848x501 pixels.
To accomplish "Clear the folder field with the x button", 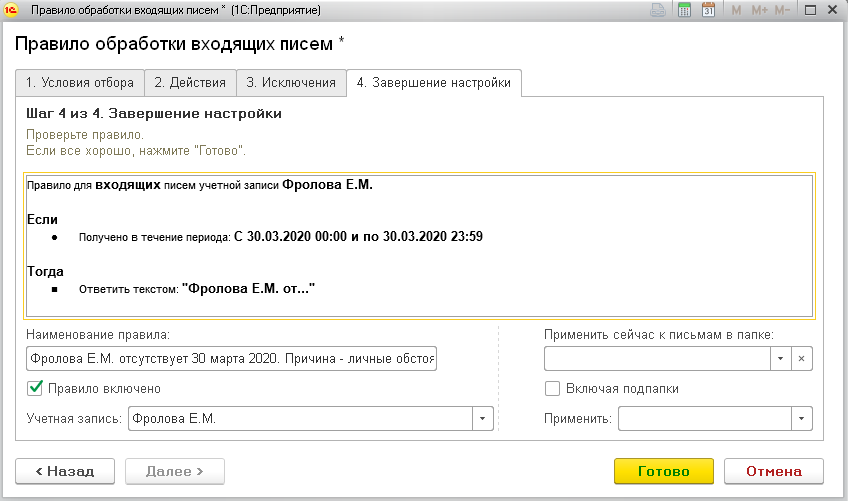I will point(801,358).
